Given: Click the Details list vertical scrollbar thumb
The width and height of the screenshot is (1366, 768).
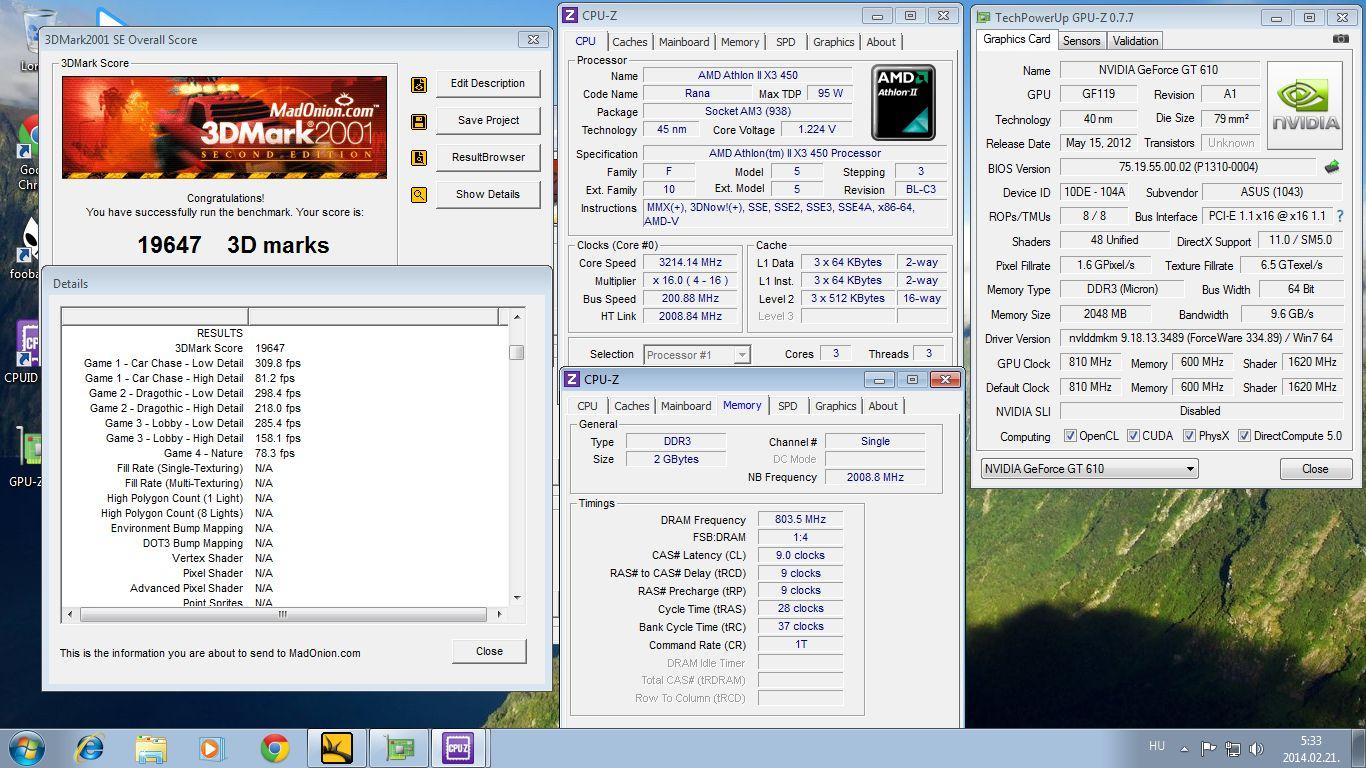Looking at the screenshot, I should click(x=516, y=352).
